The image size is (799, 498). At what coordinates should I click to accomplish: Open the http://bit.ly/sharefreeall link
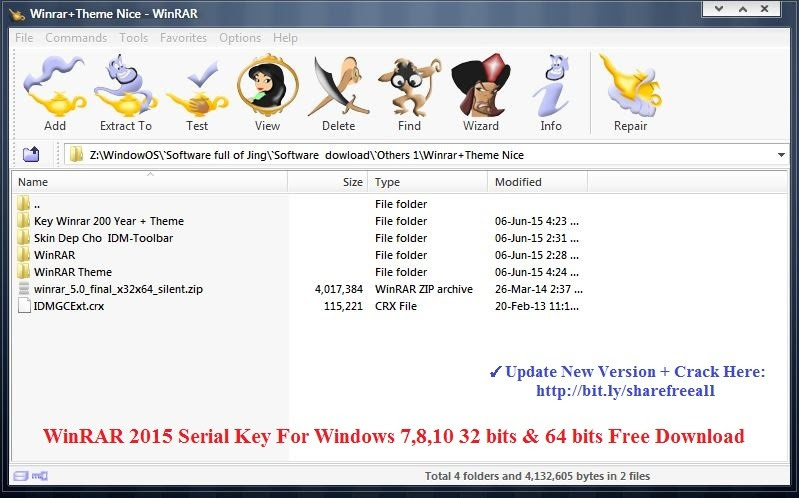click(625, 391)
